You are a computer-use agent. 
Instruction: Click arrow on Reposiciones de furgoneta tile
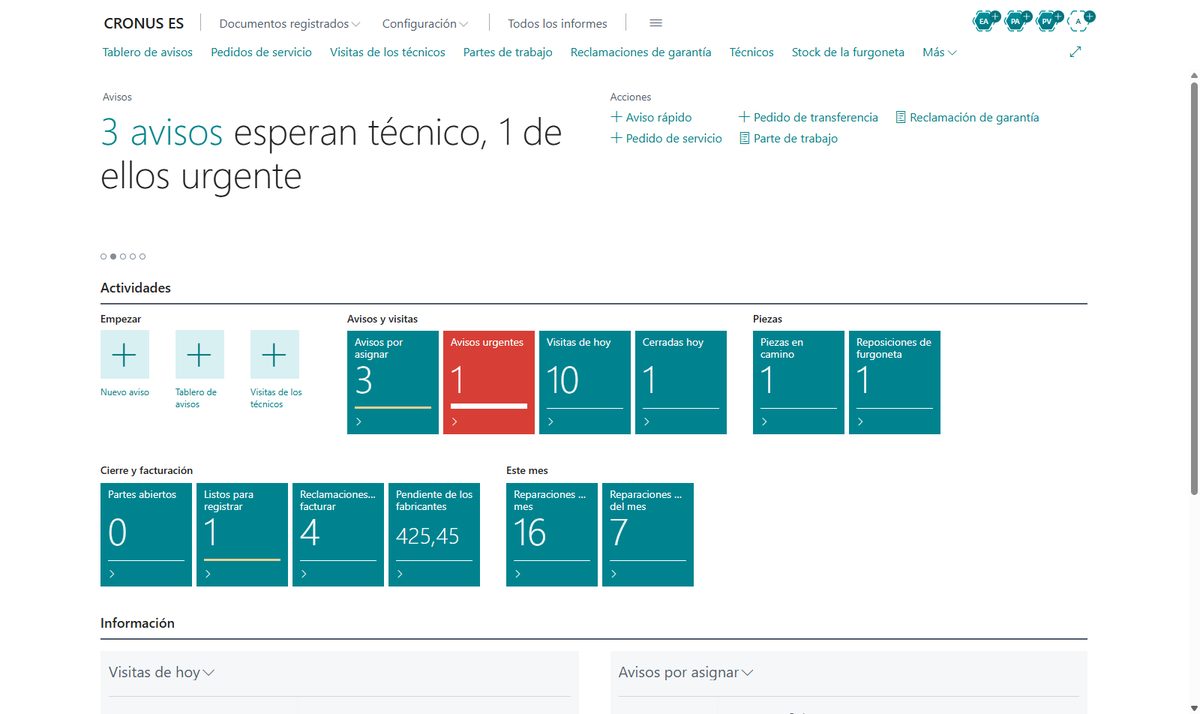click(861, 422)
